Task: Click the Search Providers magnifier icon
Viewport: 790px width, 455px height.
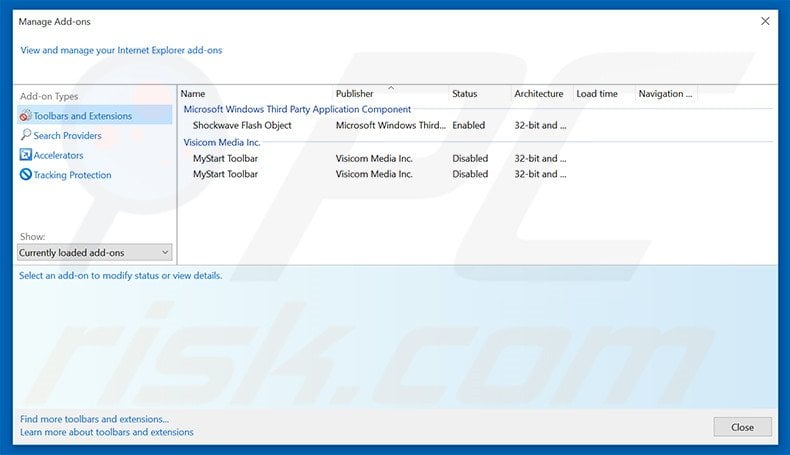Action: [26, 135]
